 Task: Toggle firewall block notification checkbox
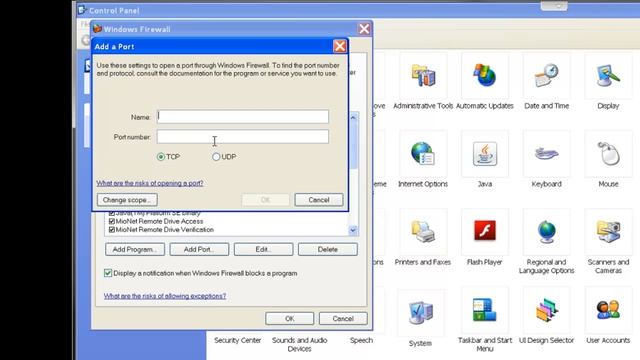pyautogui.click(x=108, y=273)
